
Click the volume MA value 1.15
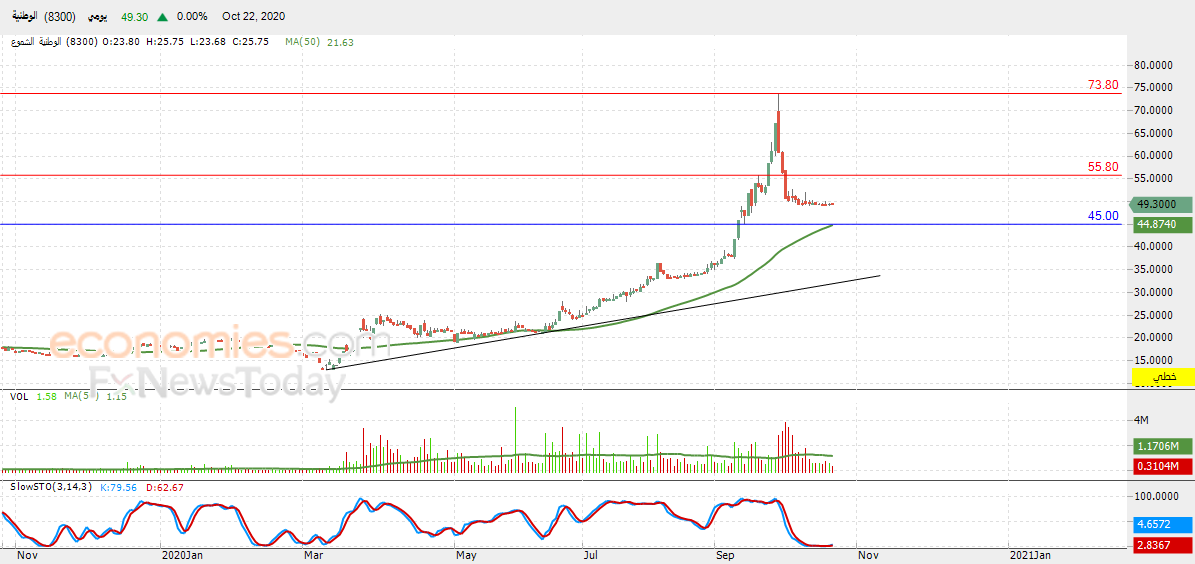click(x=117, y=396)
